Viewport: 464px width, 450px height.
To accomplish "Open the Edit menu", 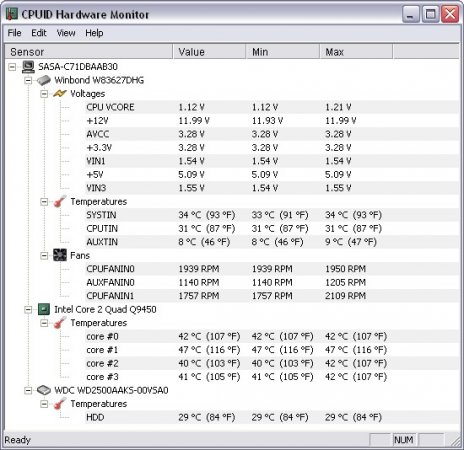I will click(x=39, y=33).
